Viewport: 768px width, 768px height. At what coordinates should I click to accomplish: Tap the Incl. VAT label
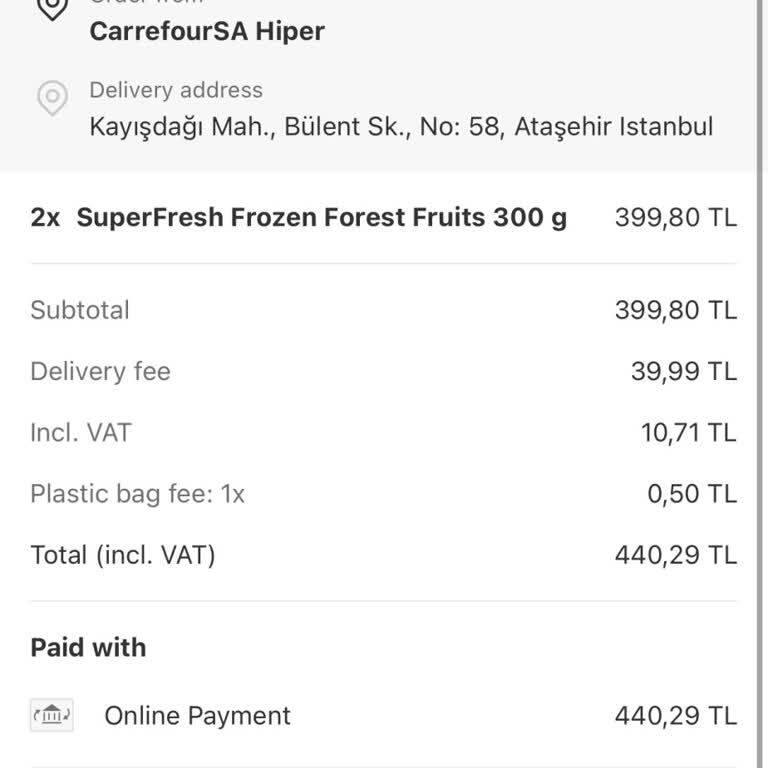coord(81,433)
